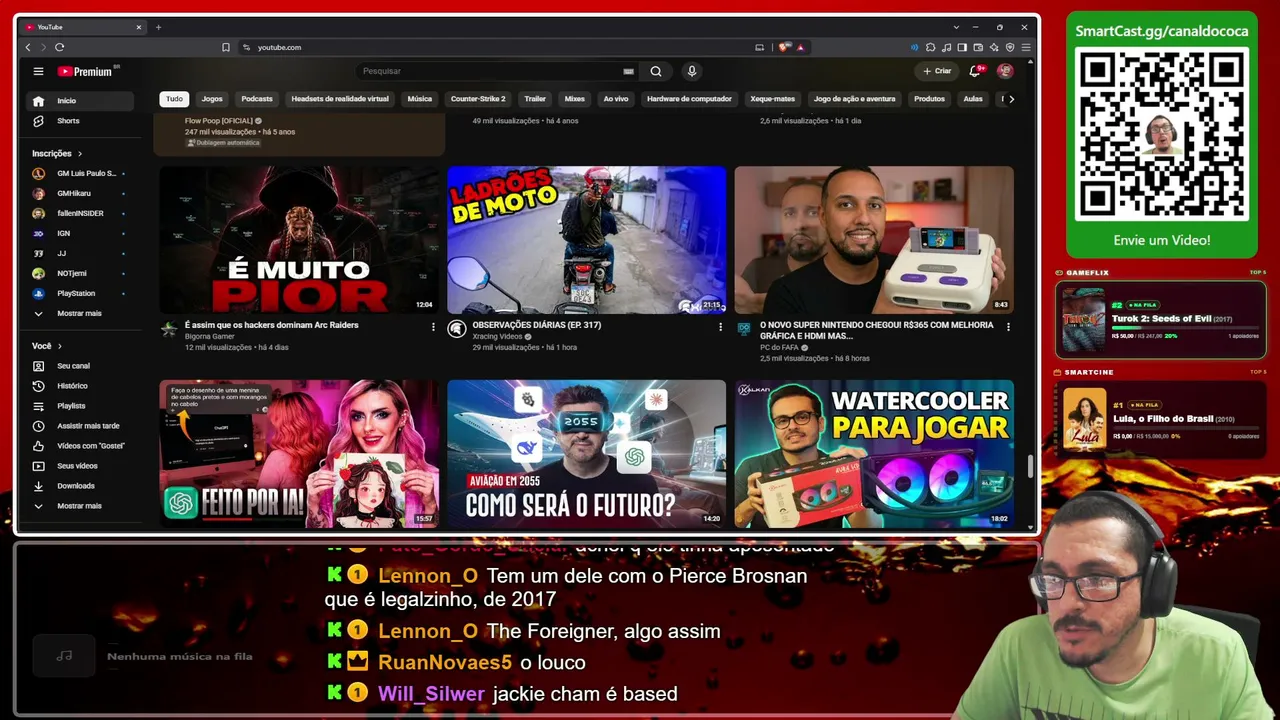Open Playlists in the sidebar
Screen dimensions: 1280x720
pyautogui.click(x=80, y=406)
